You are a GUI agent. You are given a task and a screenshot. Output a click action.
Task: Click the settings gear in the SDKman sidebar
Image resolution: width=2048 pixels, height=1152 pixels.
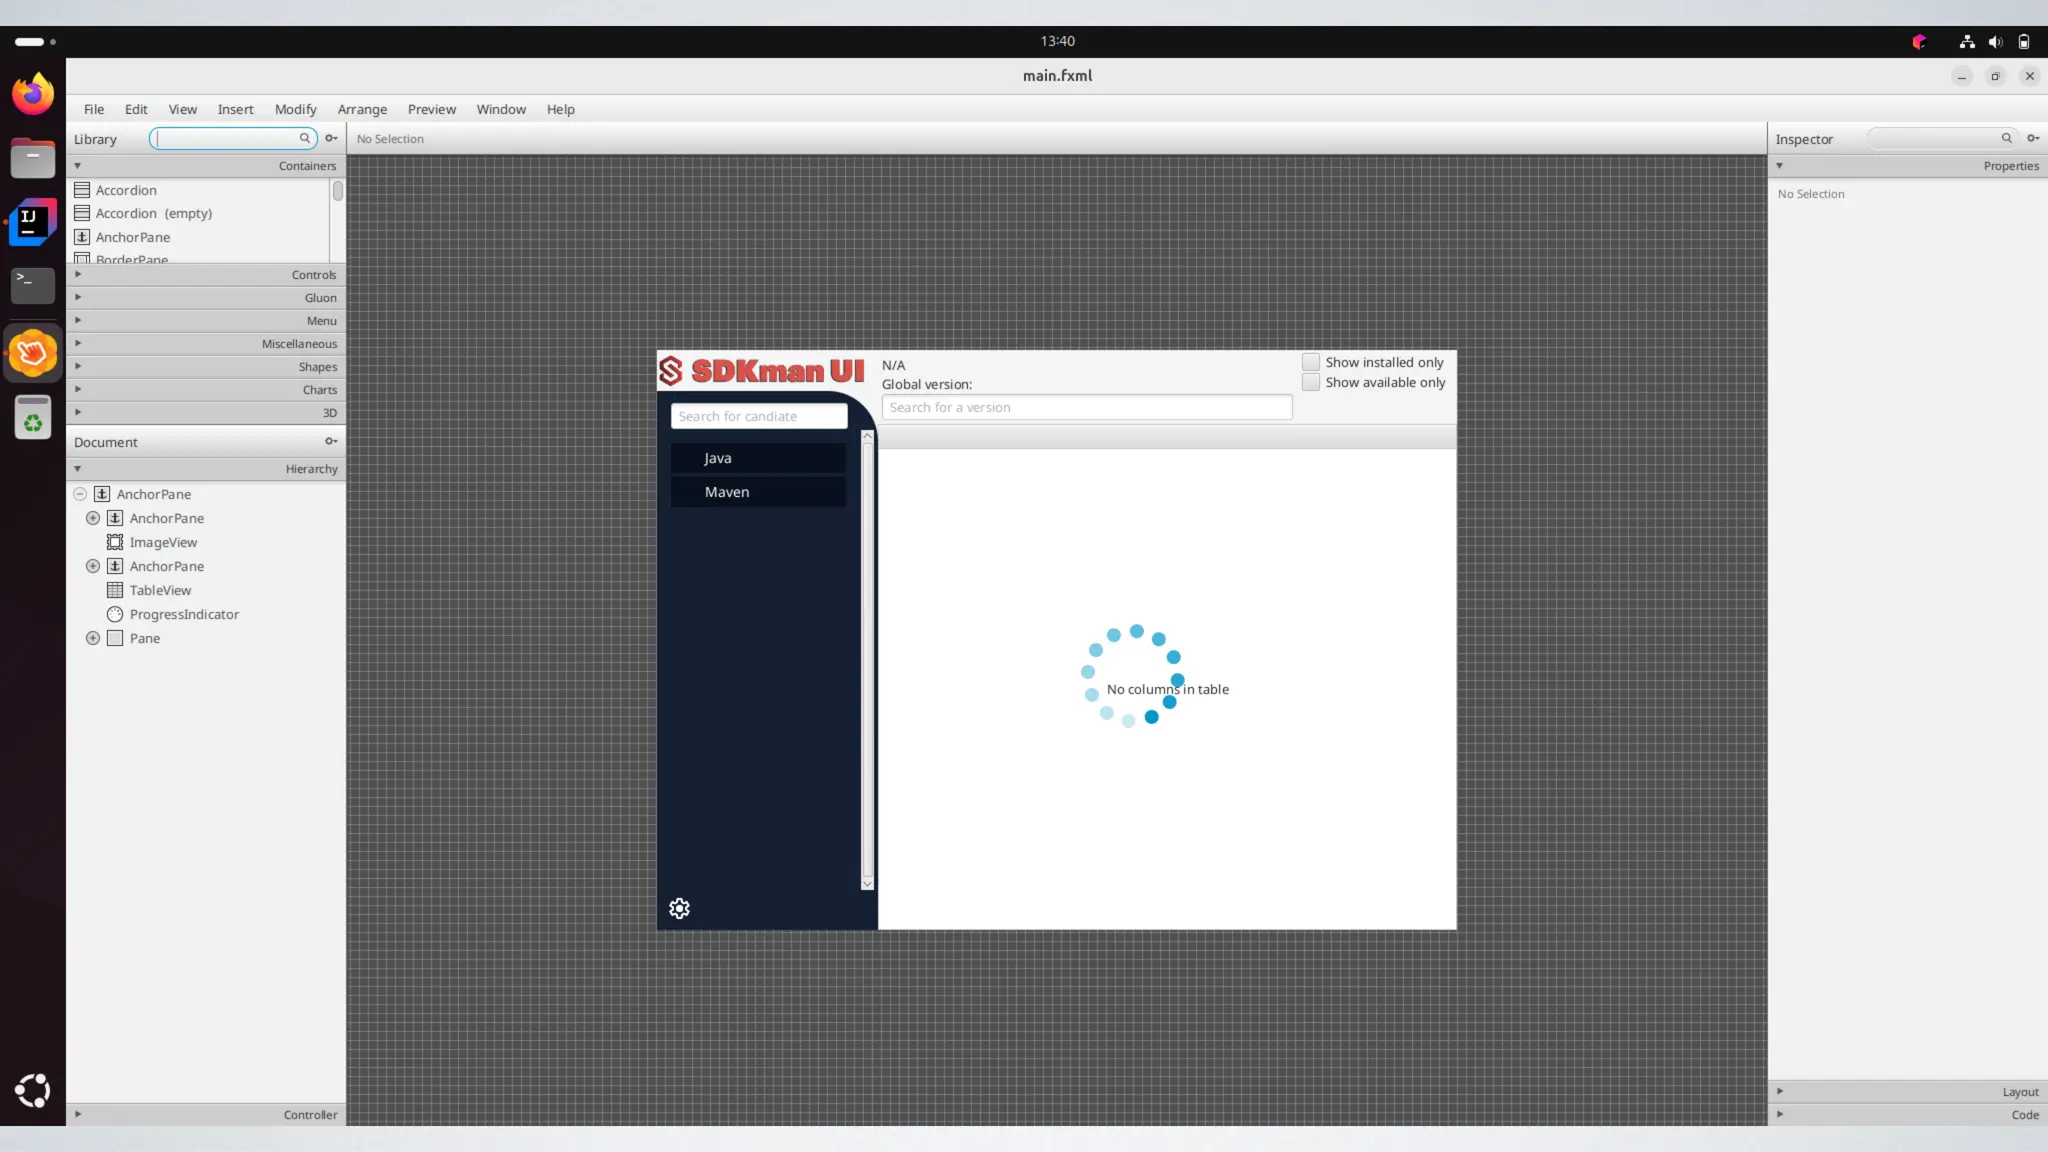pos(679,908)
